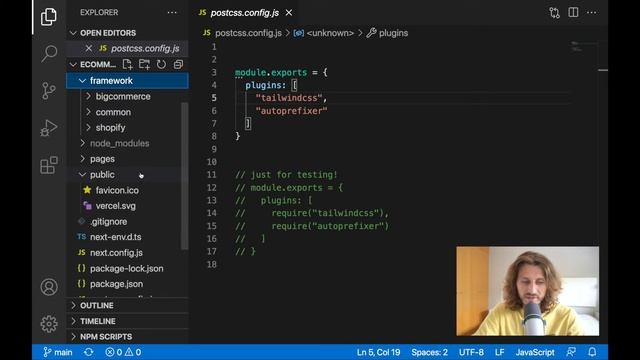The height and width of the screenshot is (360, 640).
Task: Click the main branch indicator
Action: [58, 352]
